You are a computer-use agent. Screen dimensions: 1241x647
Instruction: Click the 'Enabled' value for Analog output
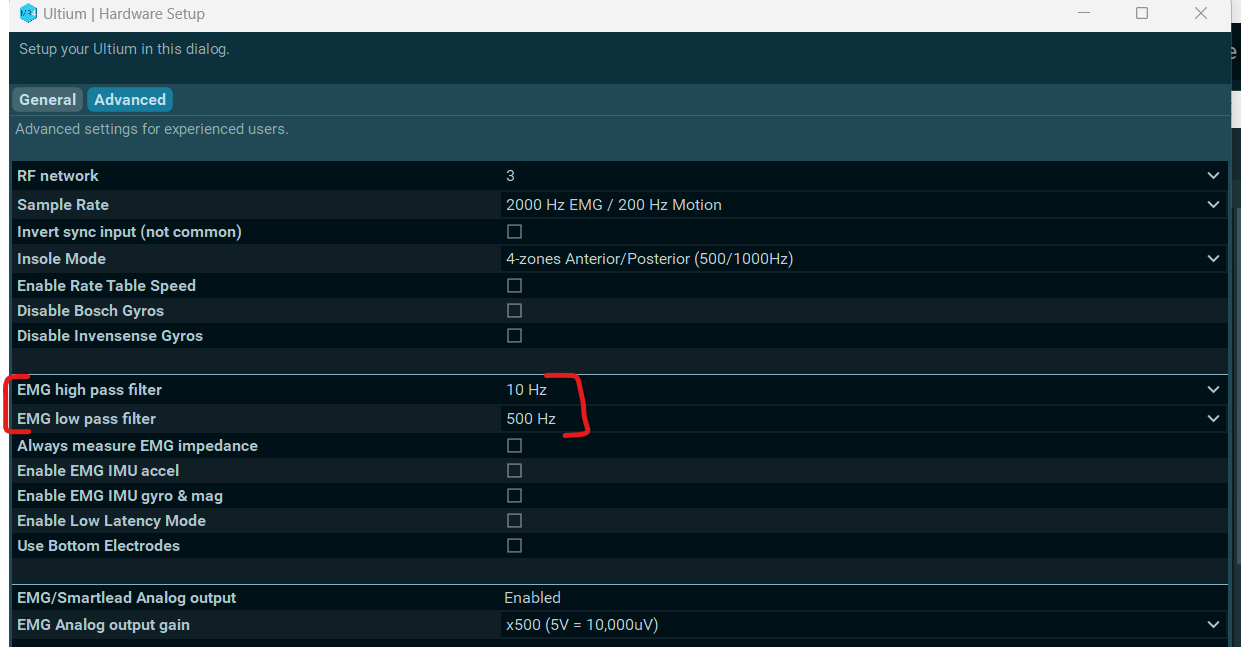click(532, 598)
